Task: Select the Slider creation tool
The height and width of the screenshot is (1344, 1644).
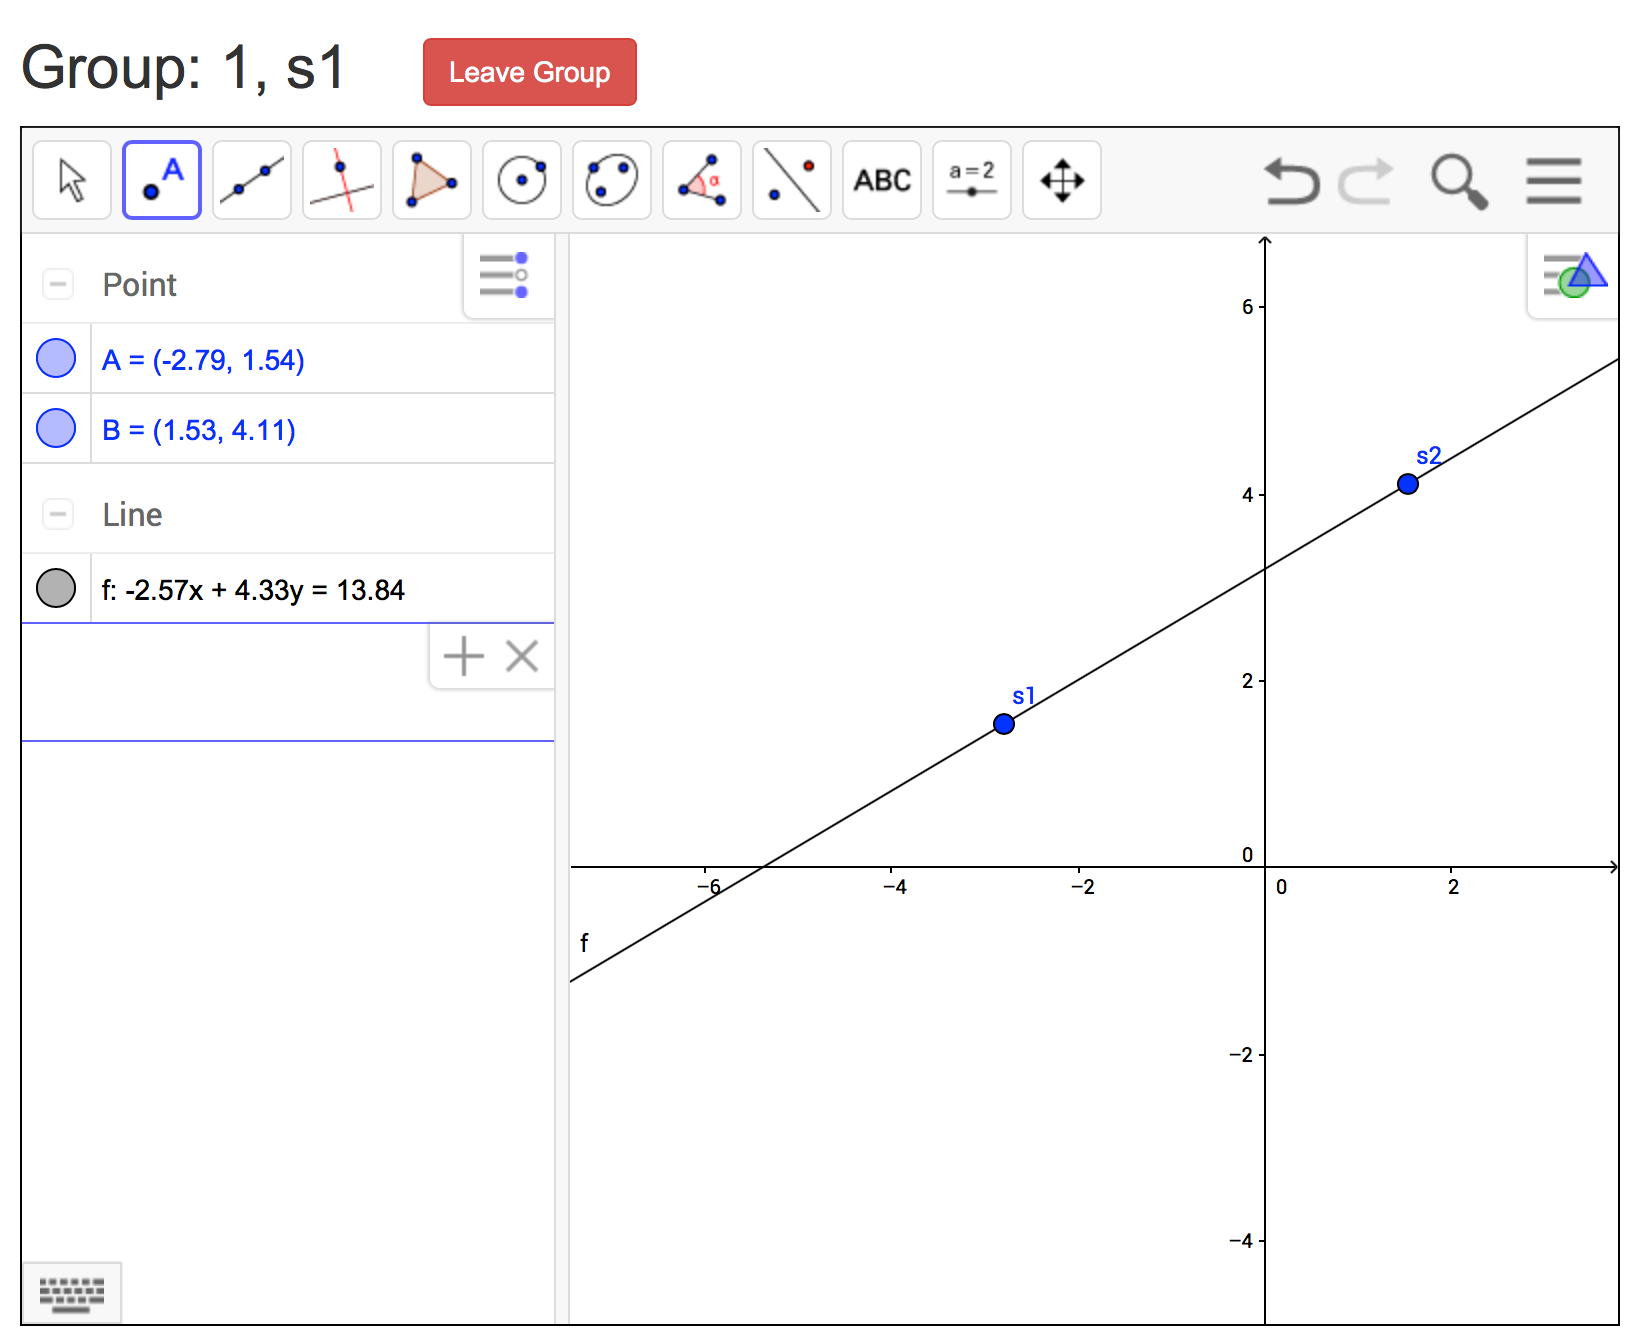Action: pos(971,180)
